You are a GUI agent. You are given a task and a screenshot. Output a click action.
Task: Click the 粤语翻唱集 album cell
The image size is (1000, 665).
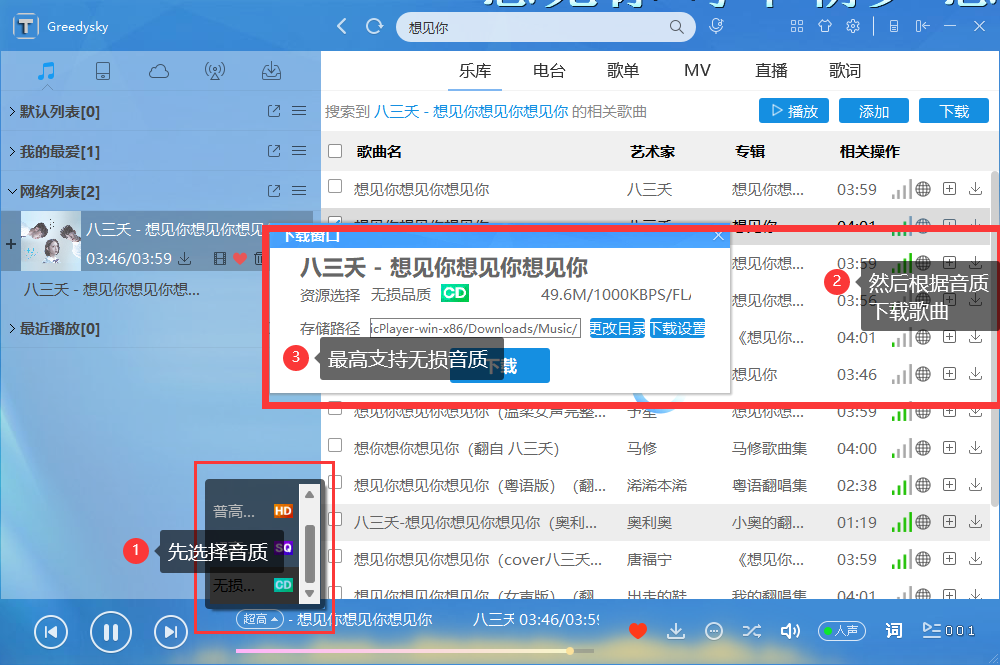point(769,485)
